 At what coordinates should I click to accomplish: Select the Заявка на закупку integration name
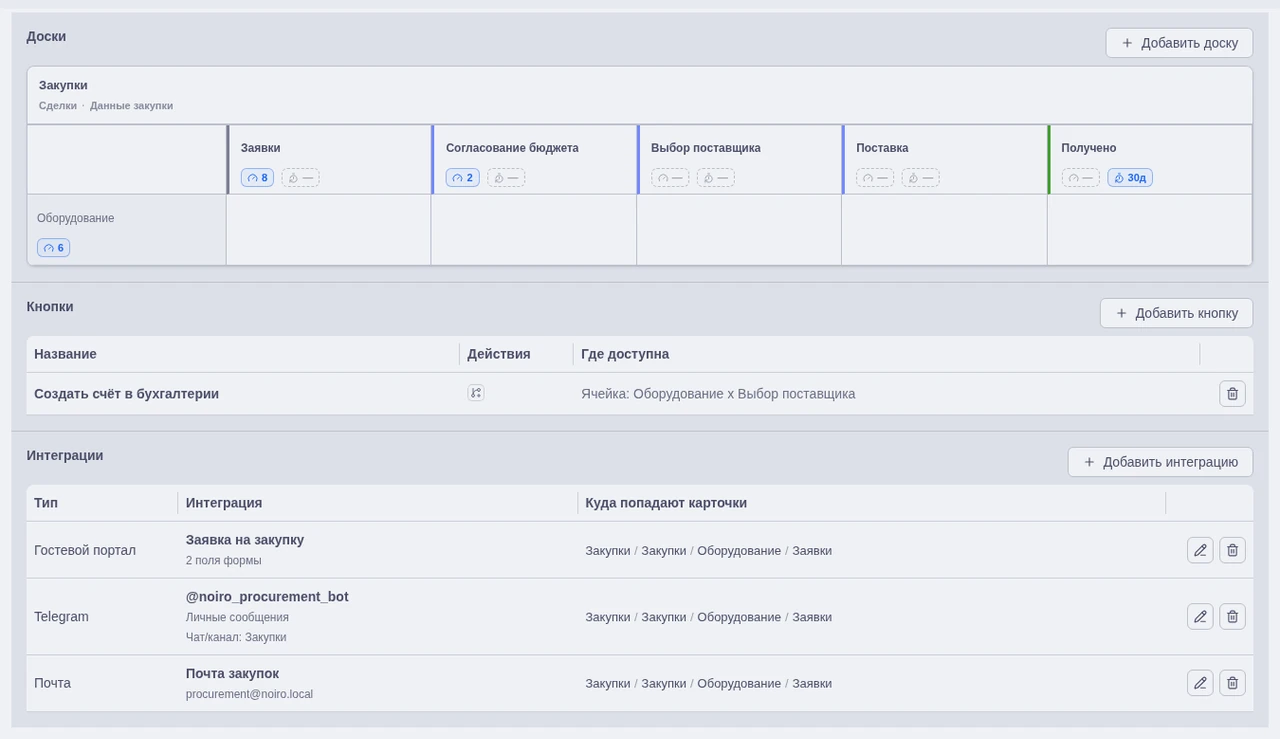coord(245,540)
